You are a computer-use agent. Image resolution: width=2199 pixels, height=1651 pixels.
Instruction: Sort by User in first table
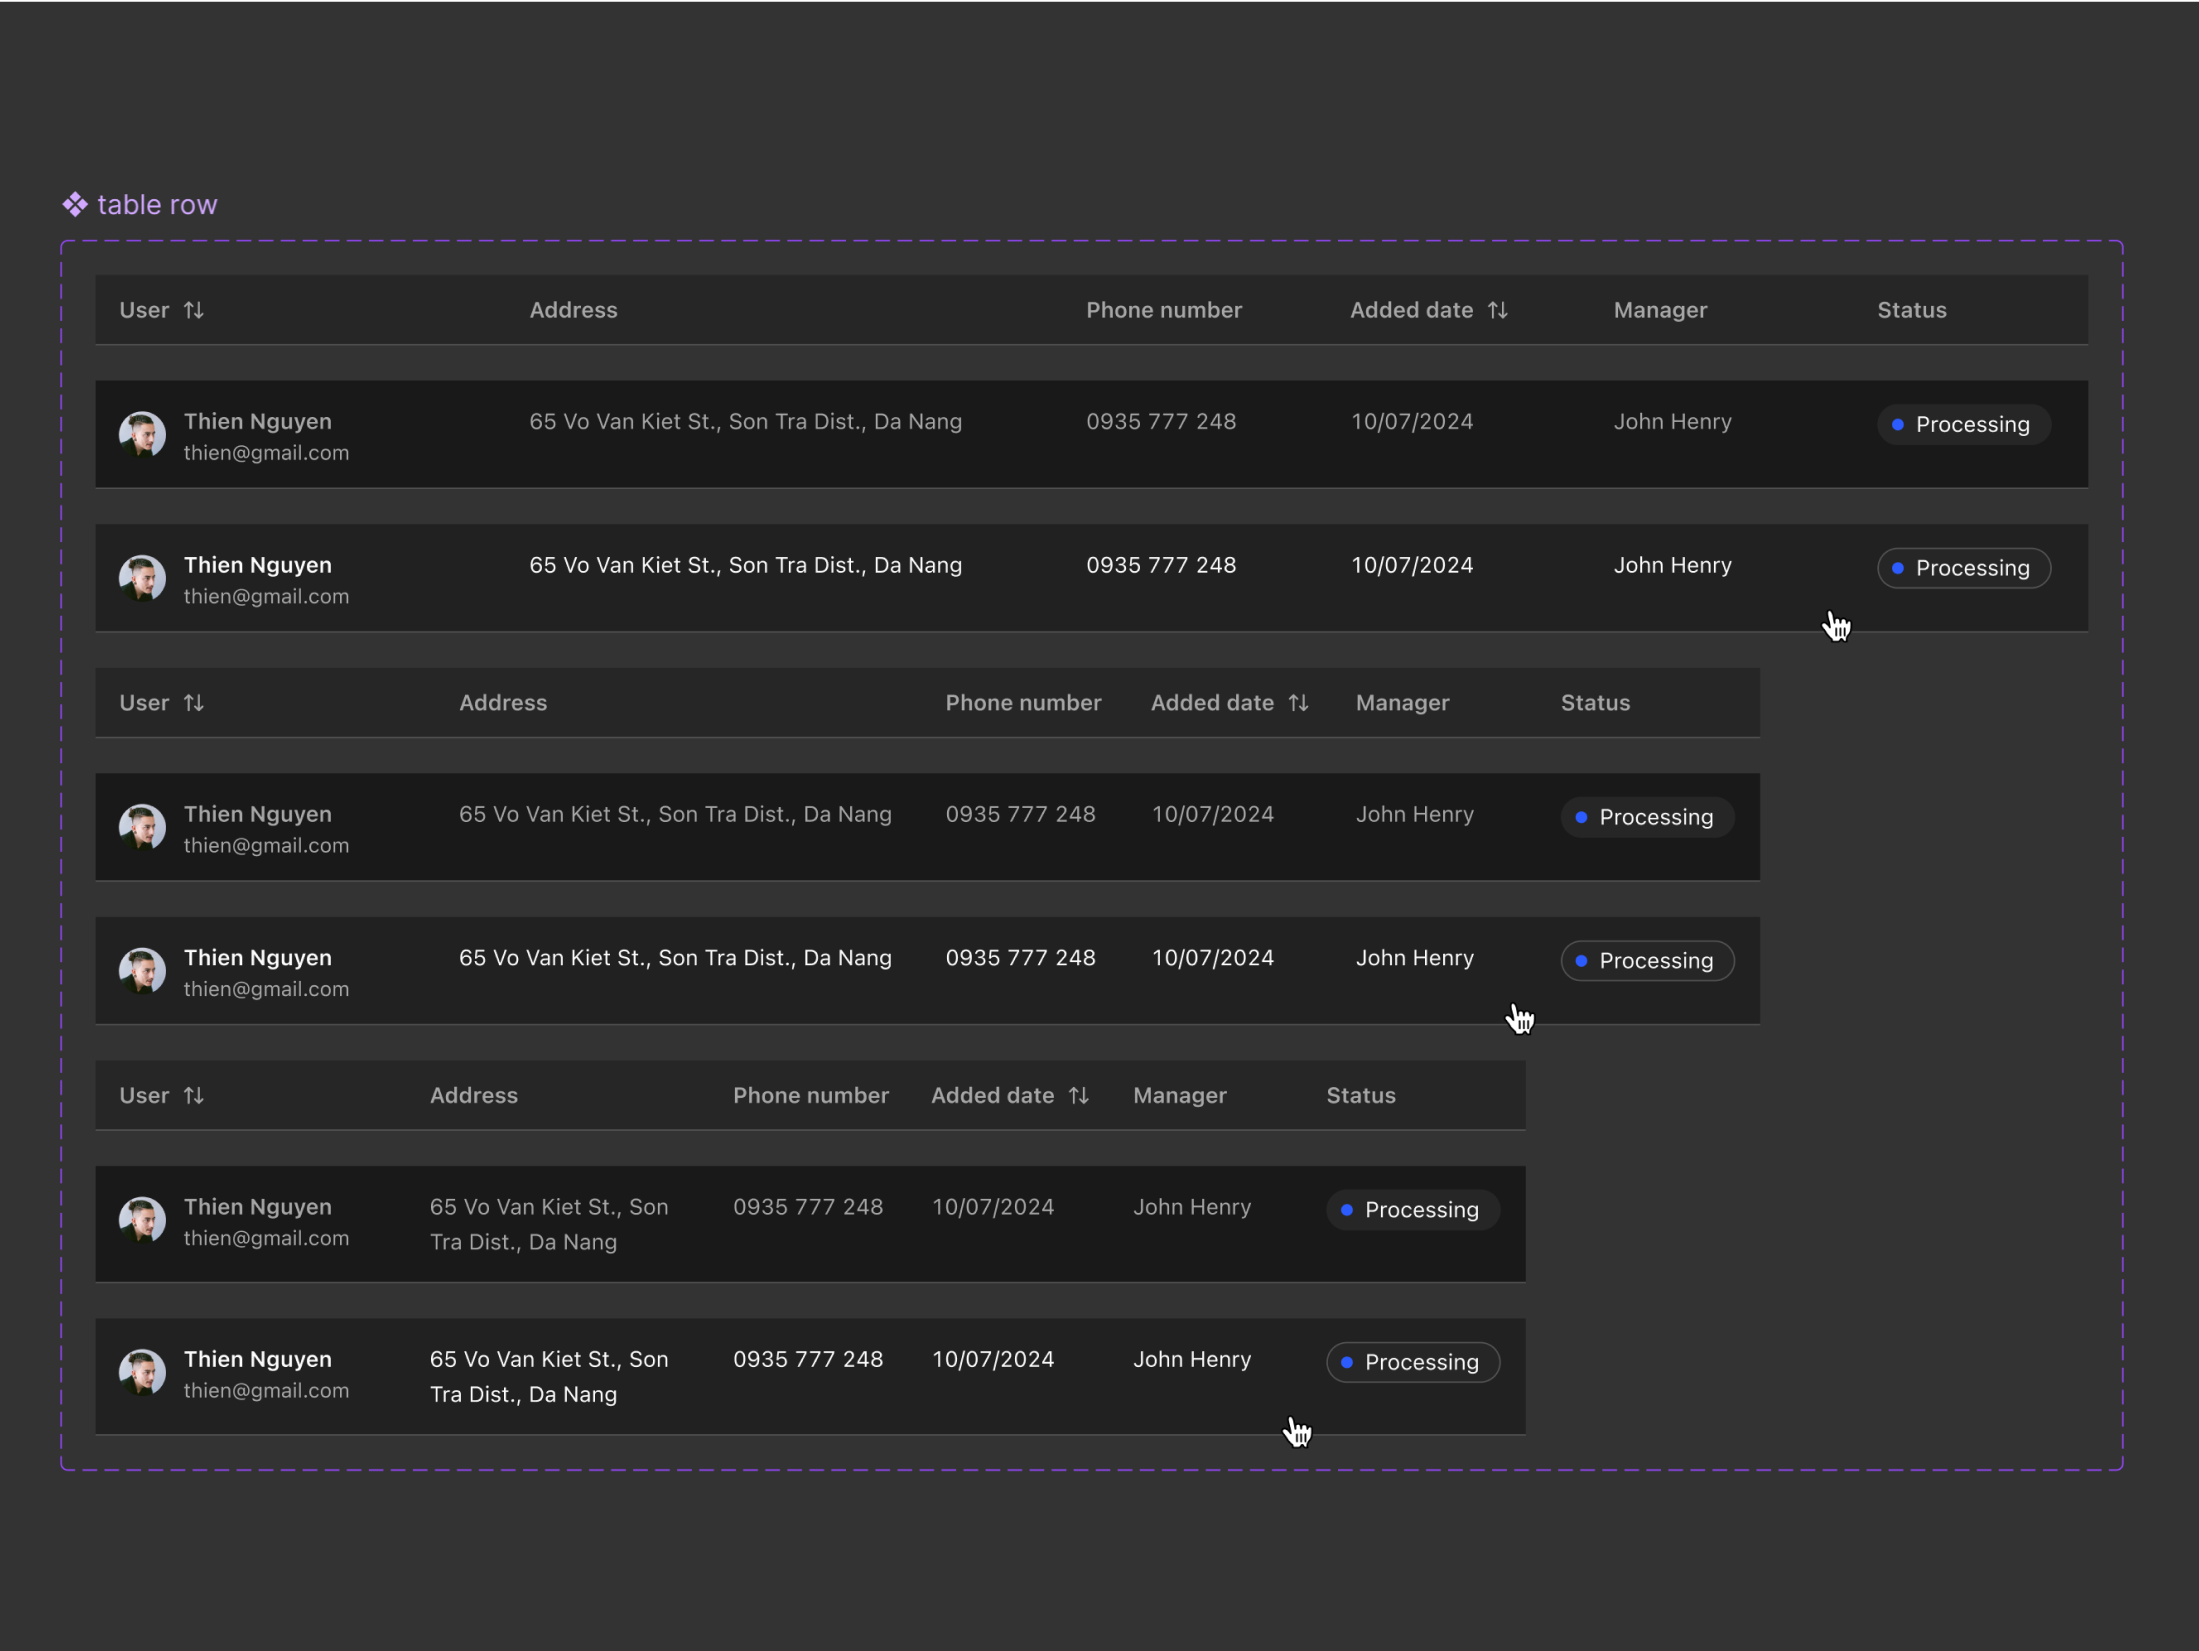click(194, 310)
